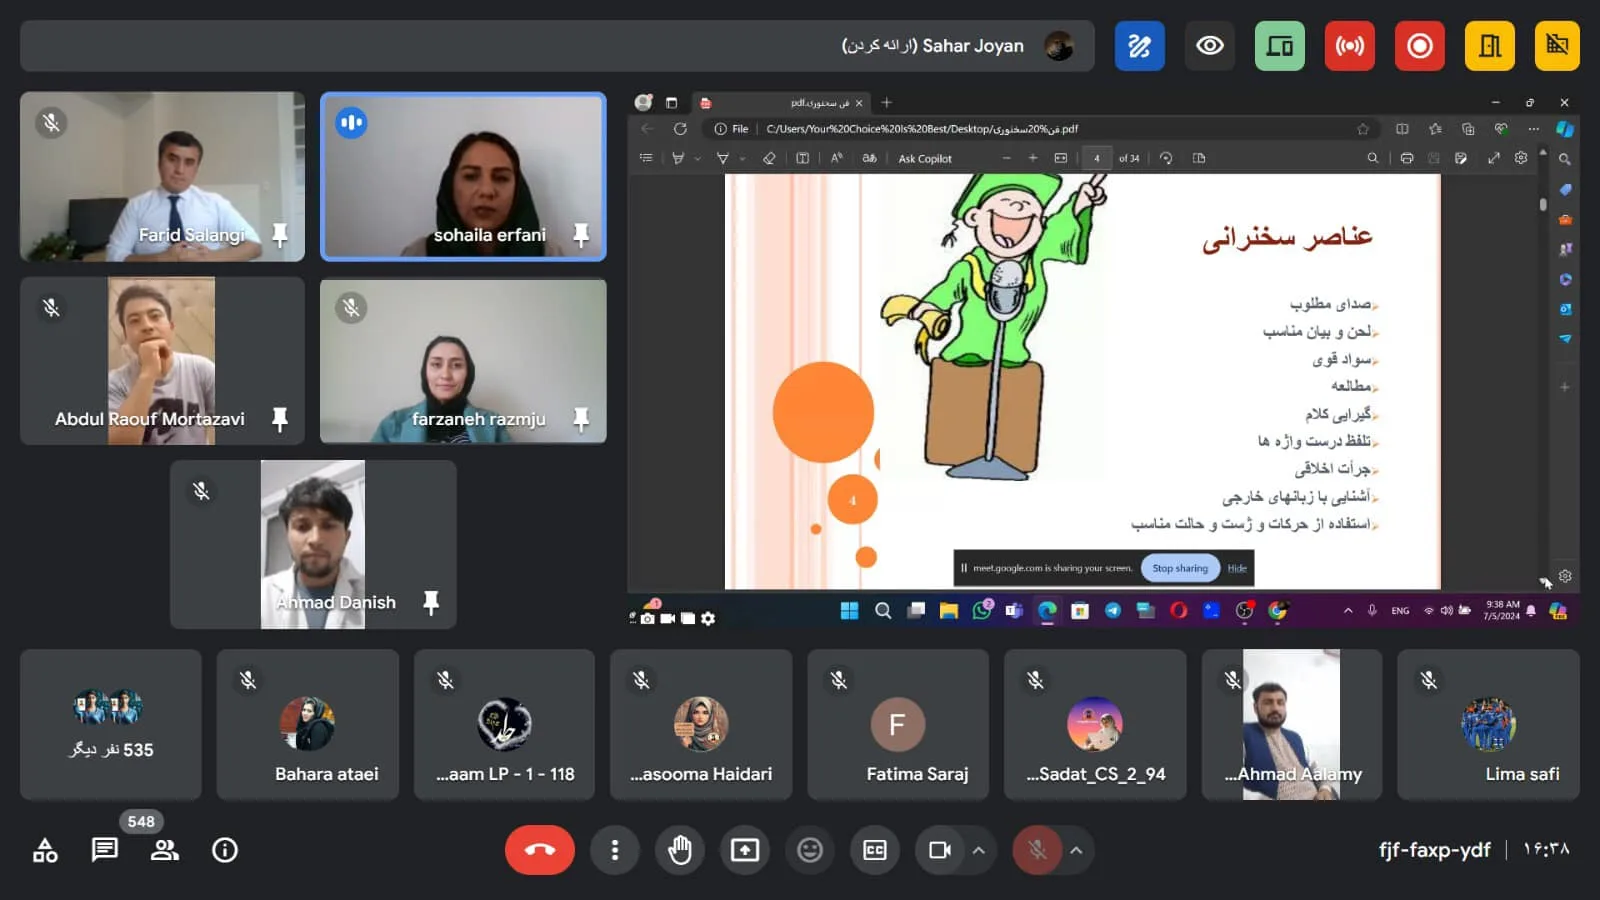Click the red hang up call button

(539, 850)
